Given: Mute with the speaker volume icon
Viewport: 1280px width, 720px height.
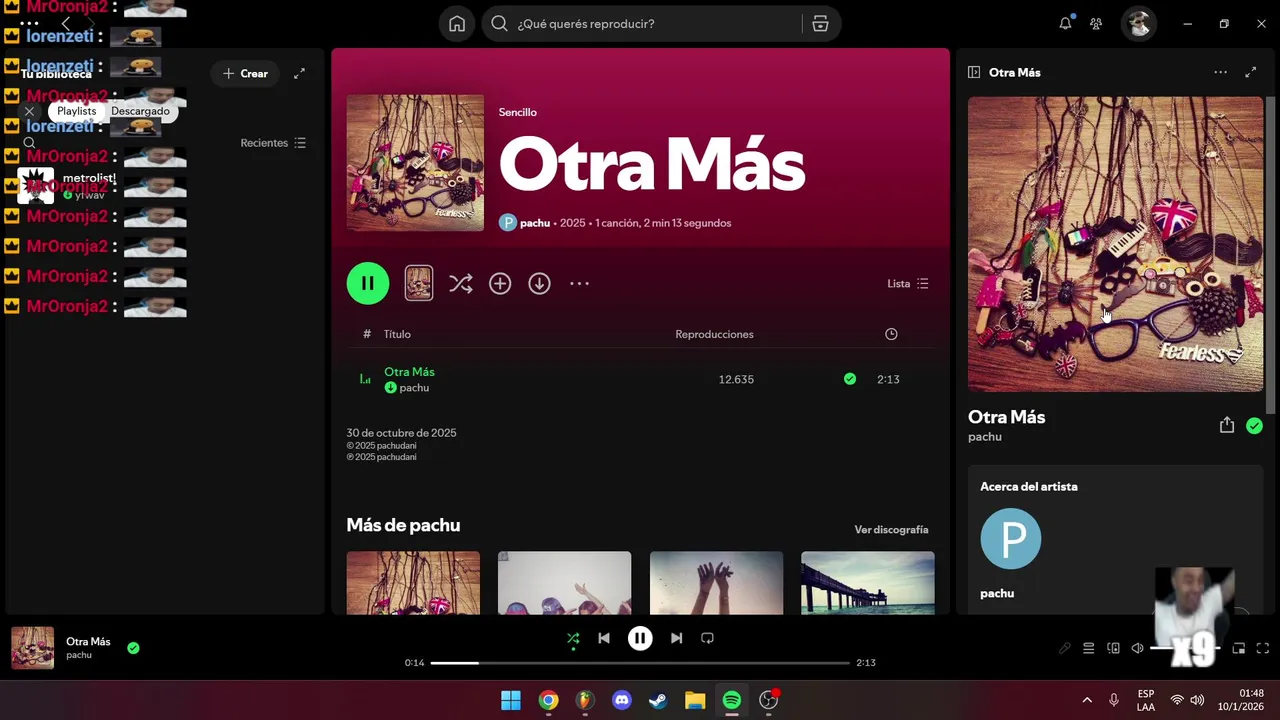Looking at the screenshot, I should (x=1137, y=648).
